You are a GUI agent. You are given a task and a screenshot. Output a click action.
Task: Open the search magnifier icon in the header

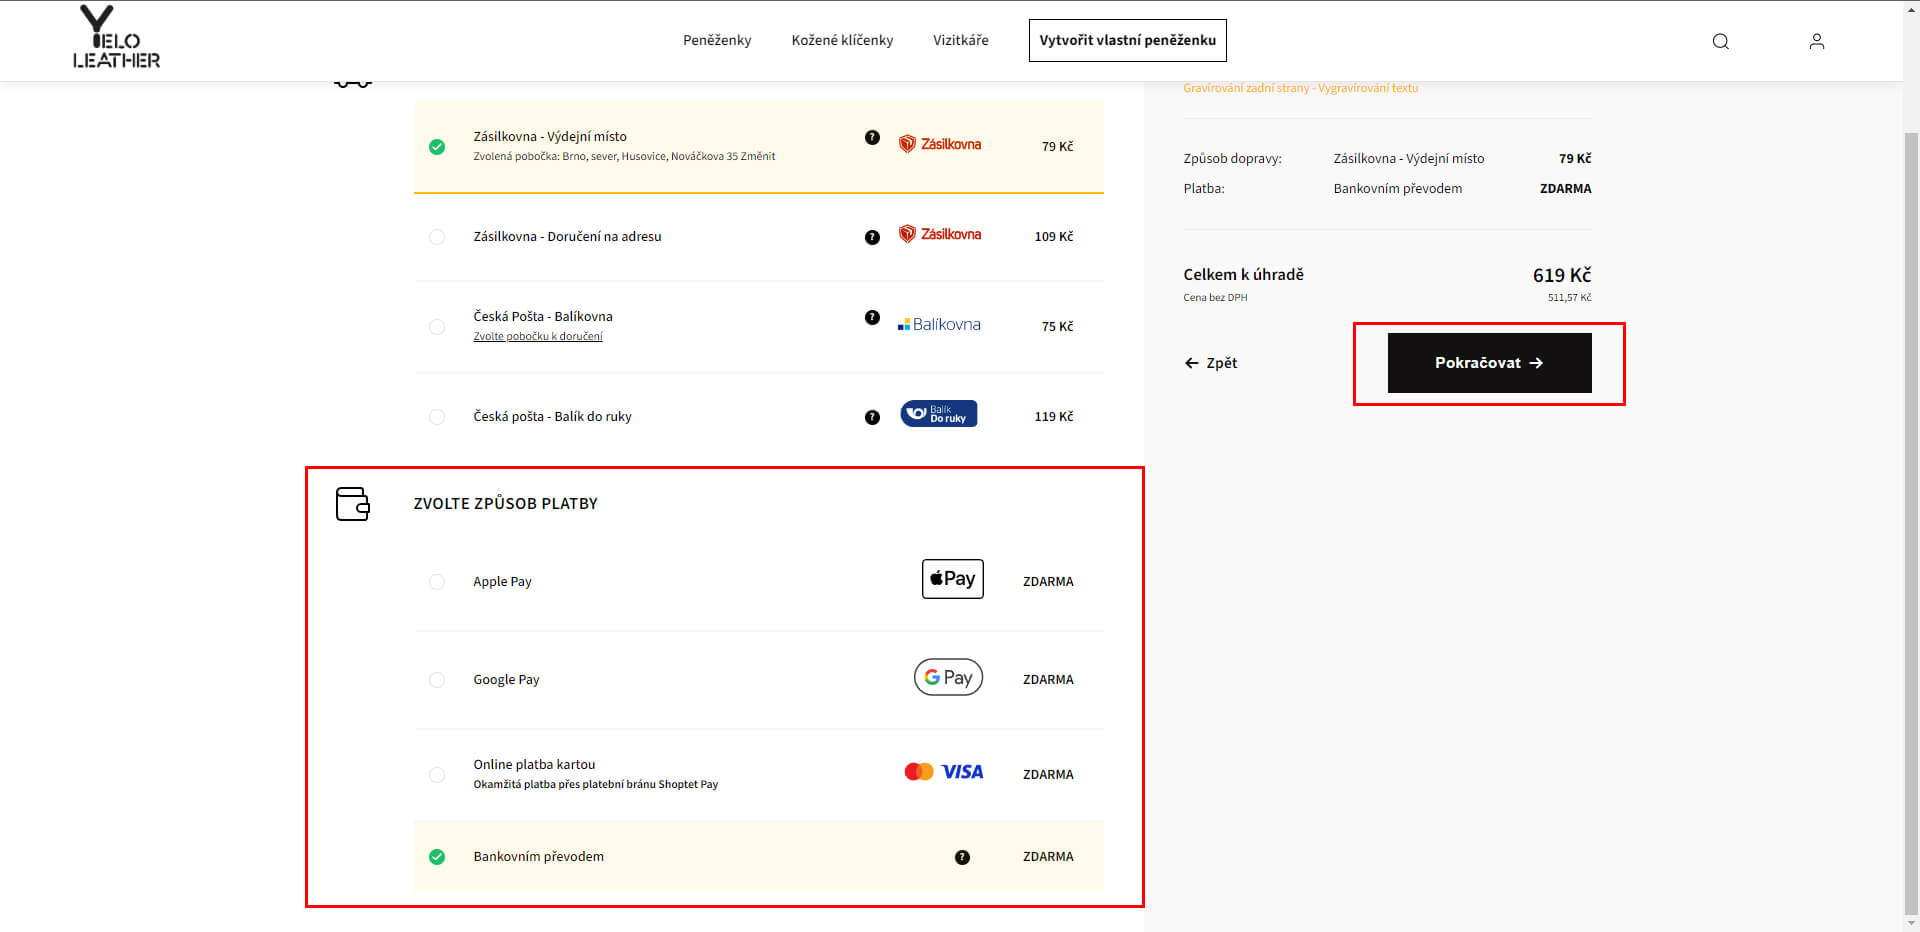(x=1720, y=41)
